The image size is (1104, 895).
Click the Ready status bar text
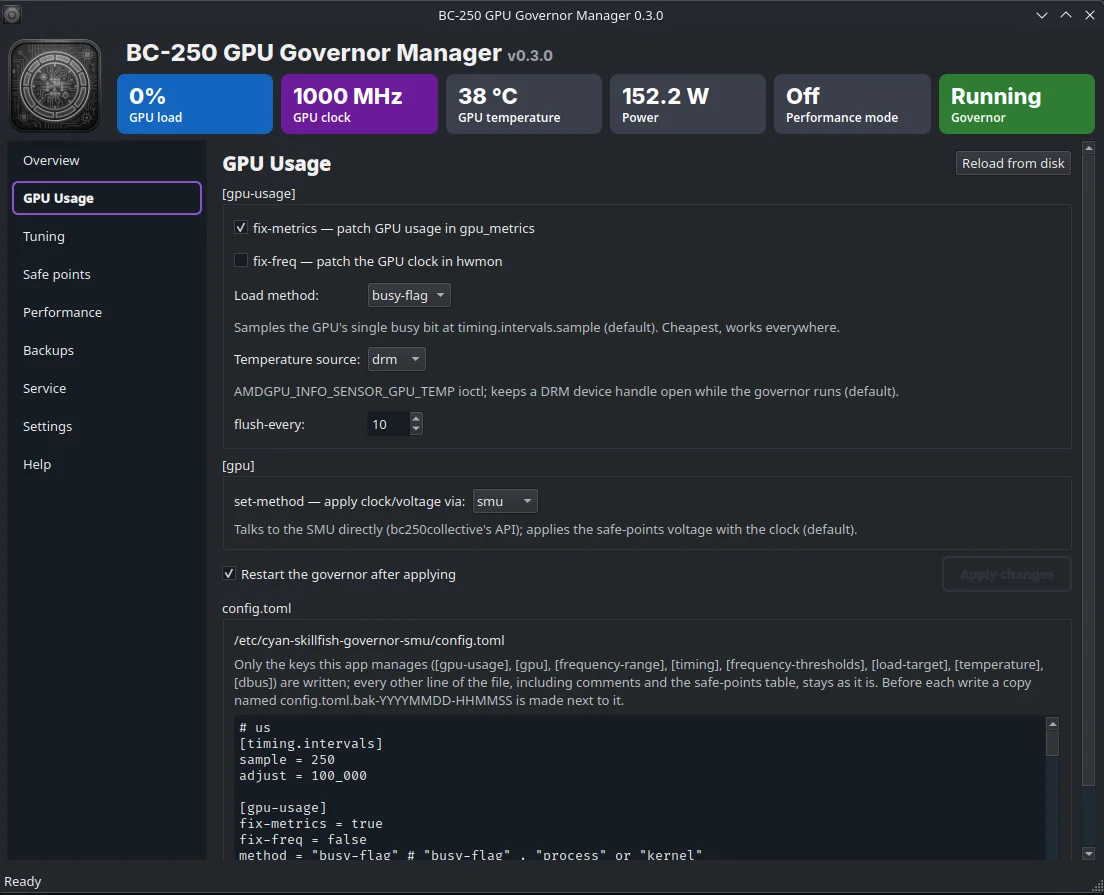coord(23,882)
